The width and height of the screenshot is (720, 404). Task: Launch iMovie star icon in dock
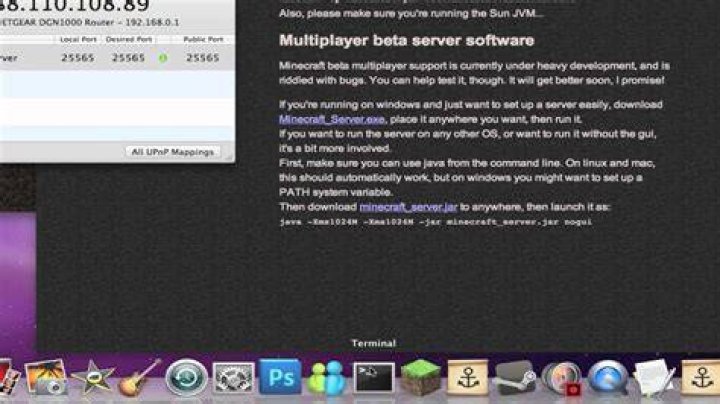[93, 377]
